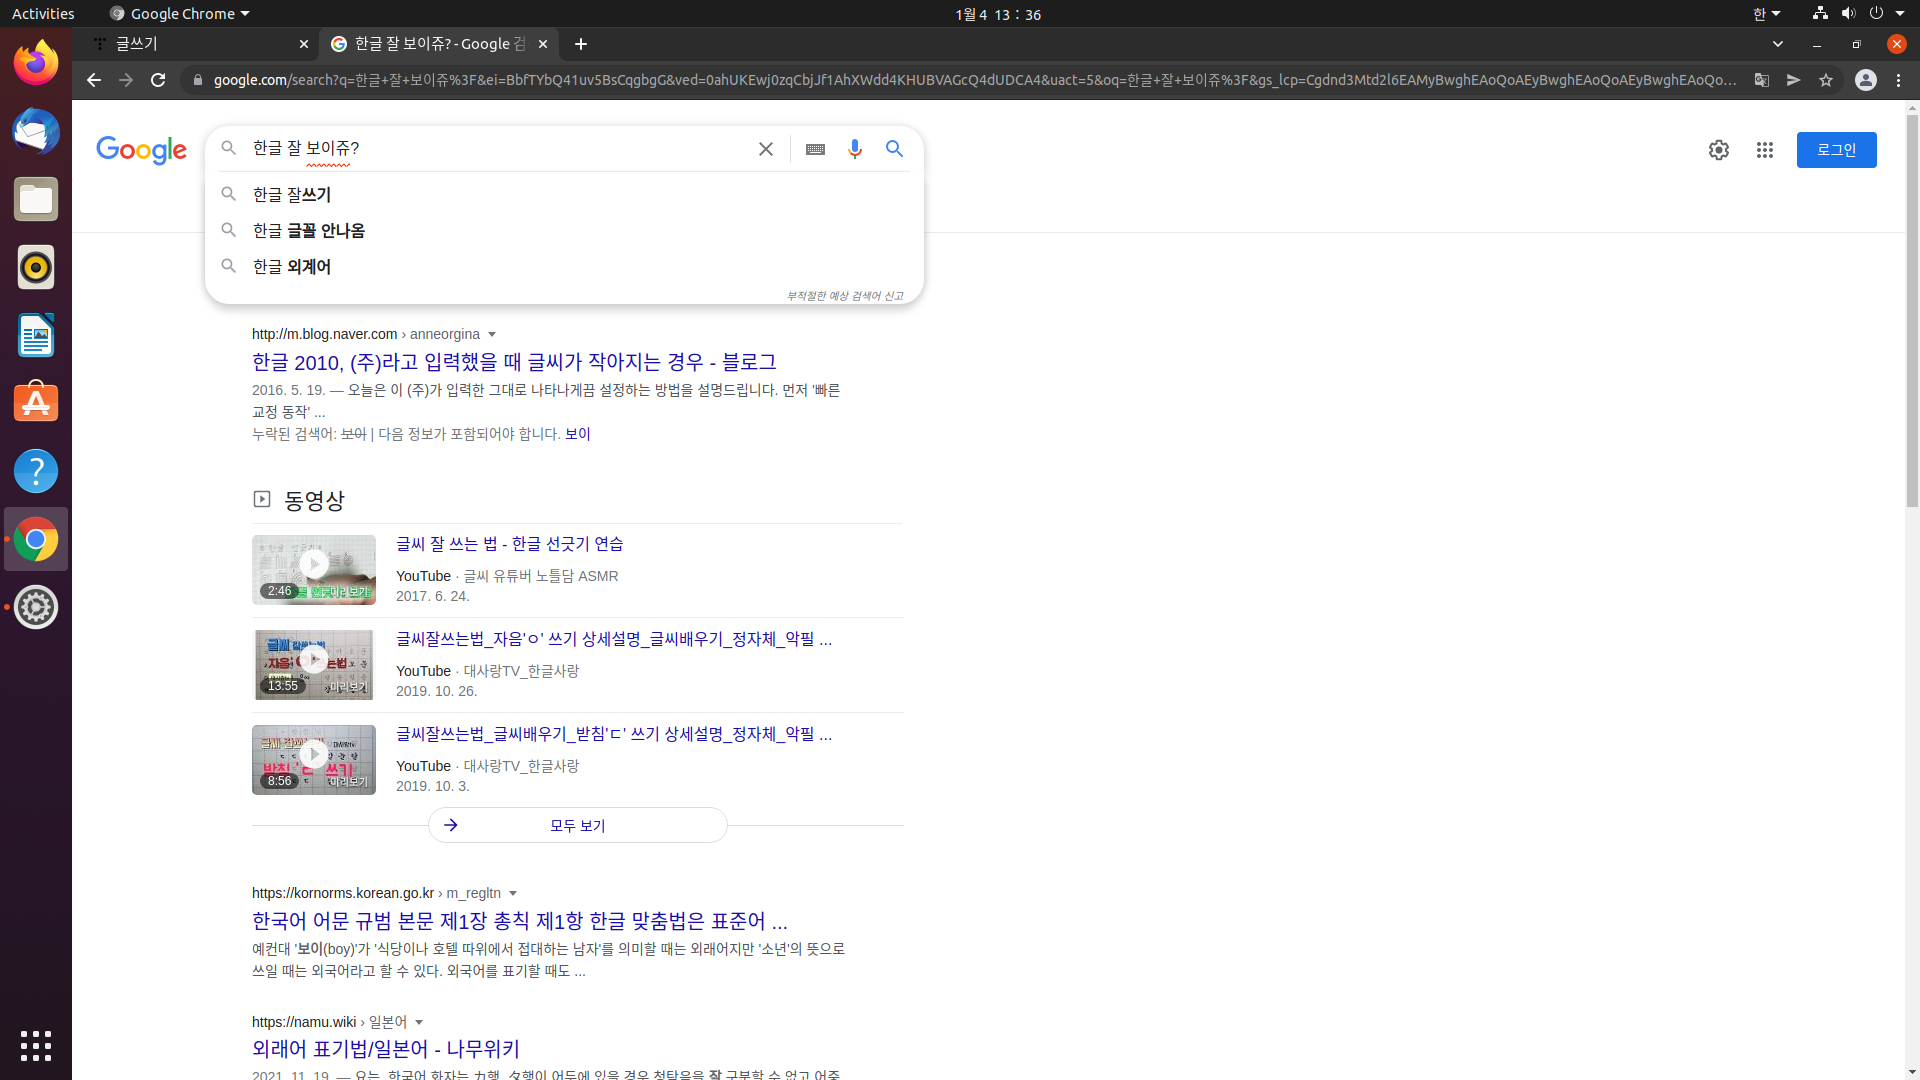
Task: Reload the current page
Action: [x=158, y=80]
